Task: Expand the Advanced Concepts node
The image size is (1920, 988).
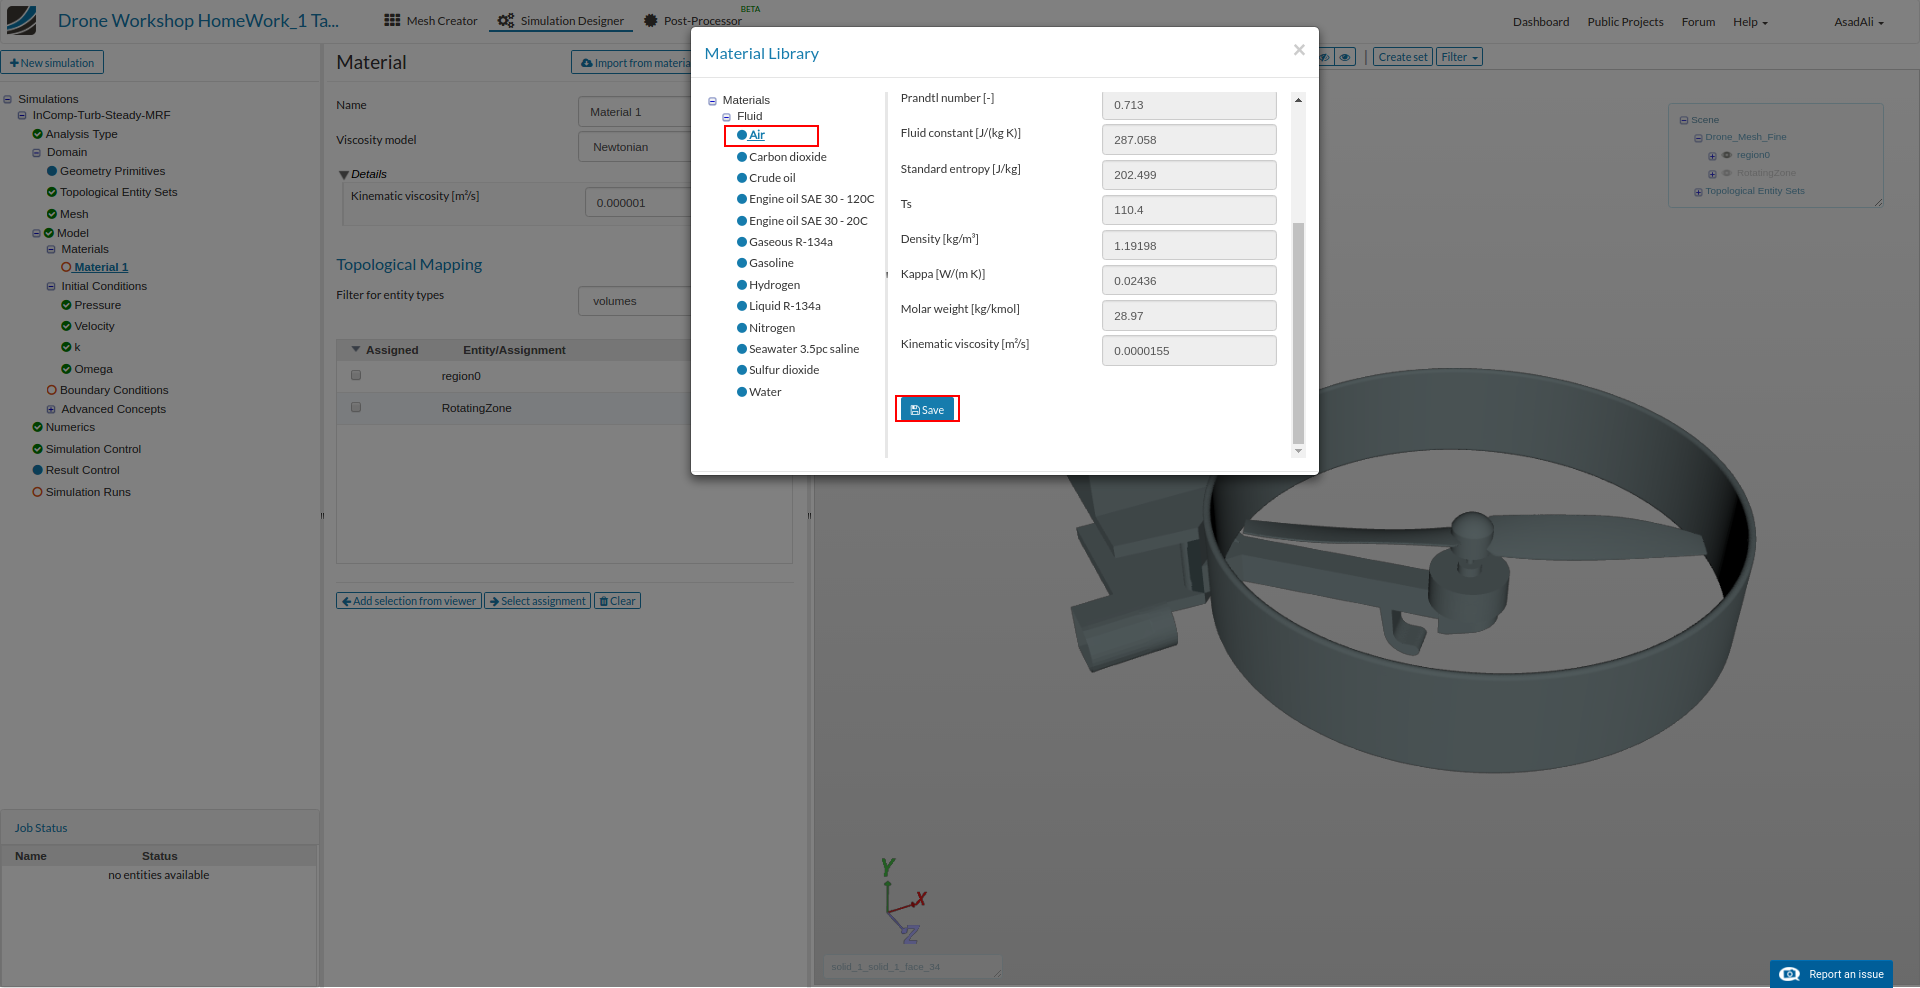Action: pyautogui.click(x=51, y=409)
